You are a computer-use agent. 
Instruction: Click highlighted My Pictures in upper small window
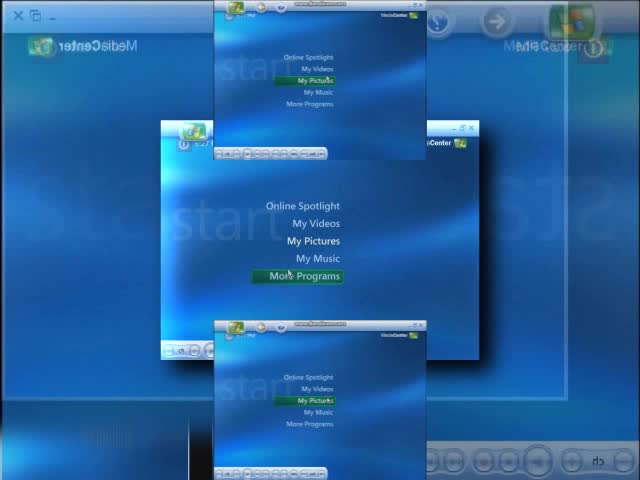click(304, 81)
